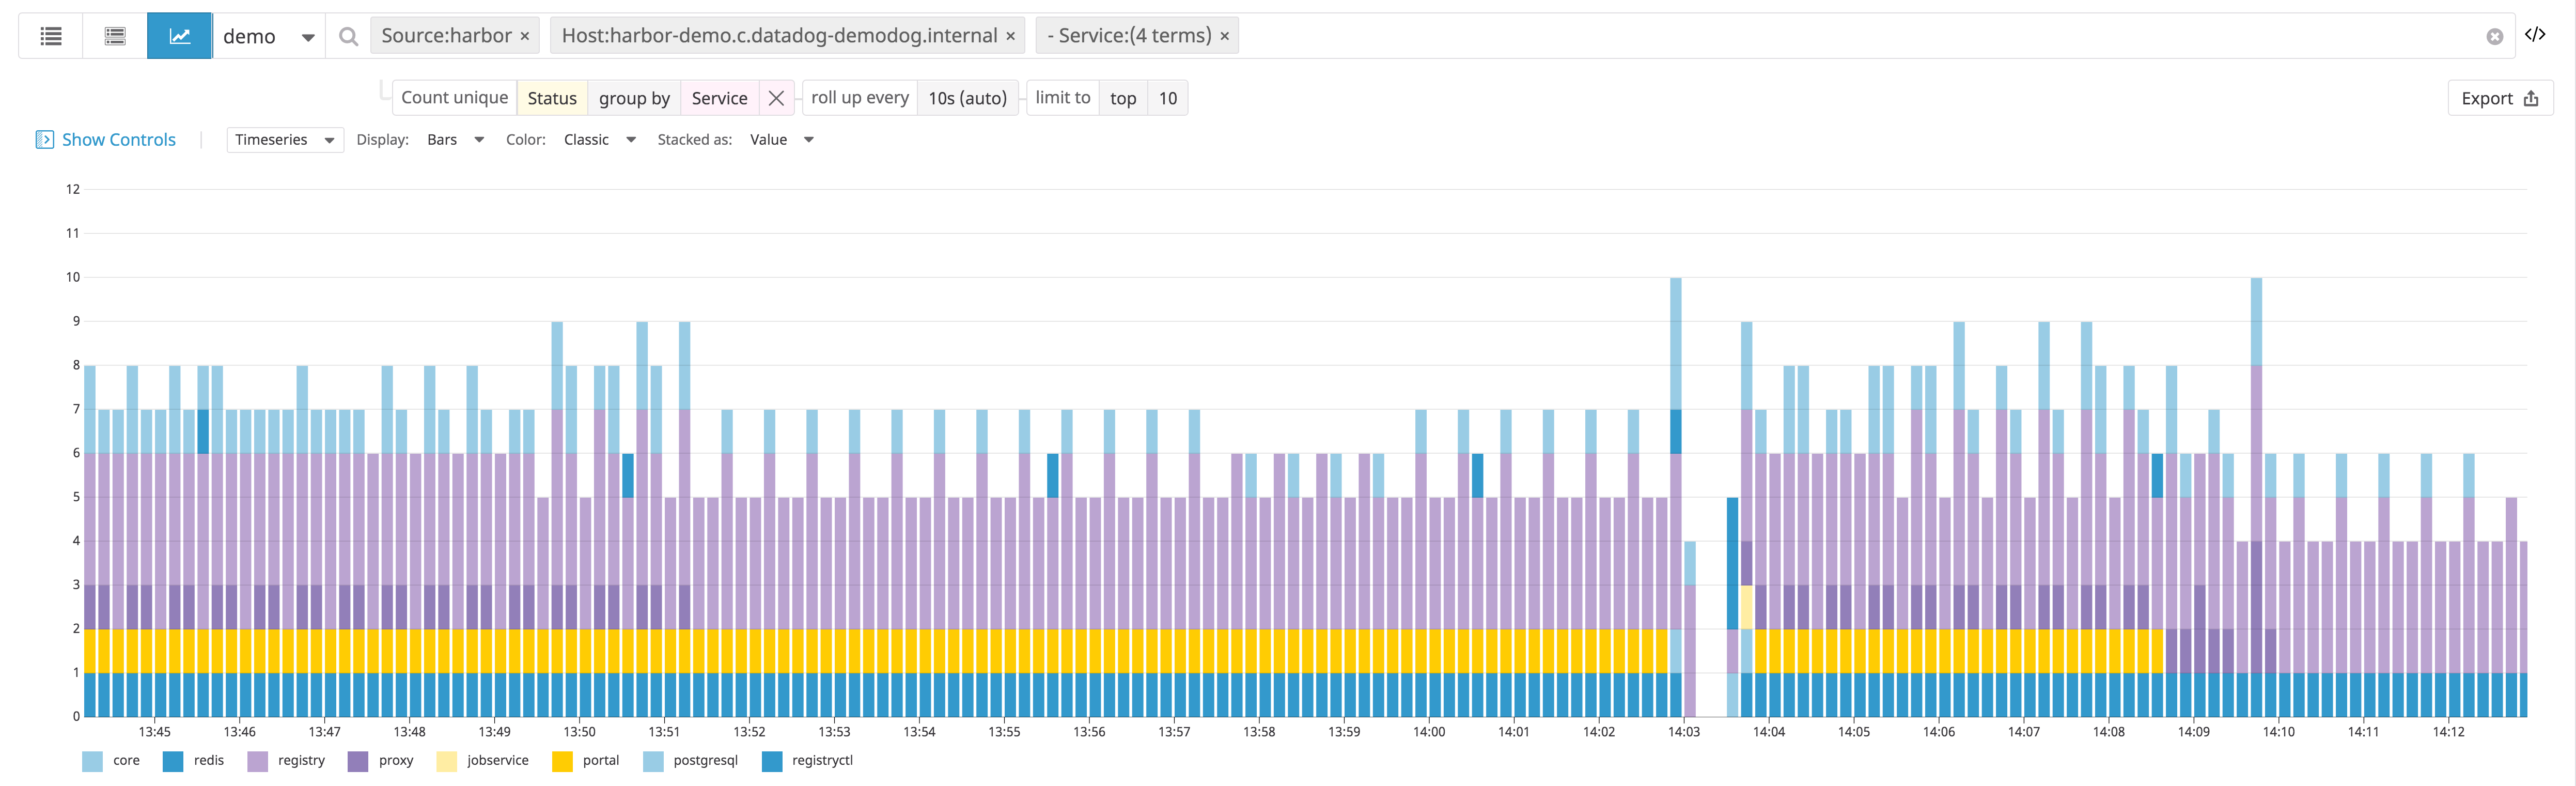Open the demo index dropdown
This screenshot has width=2576, height=786.
click(268, 36)
